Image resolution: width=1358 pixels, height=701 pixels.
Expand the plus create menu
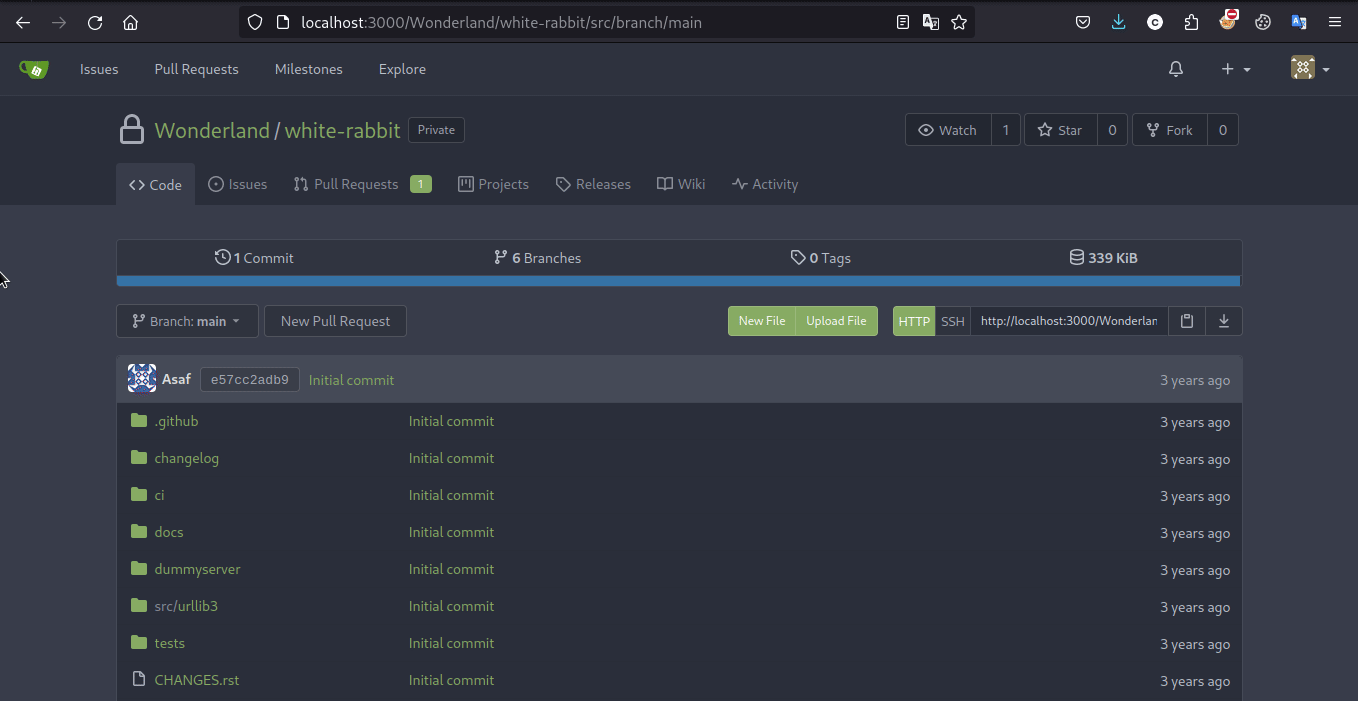(1236, 69)
